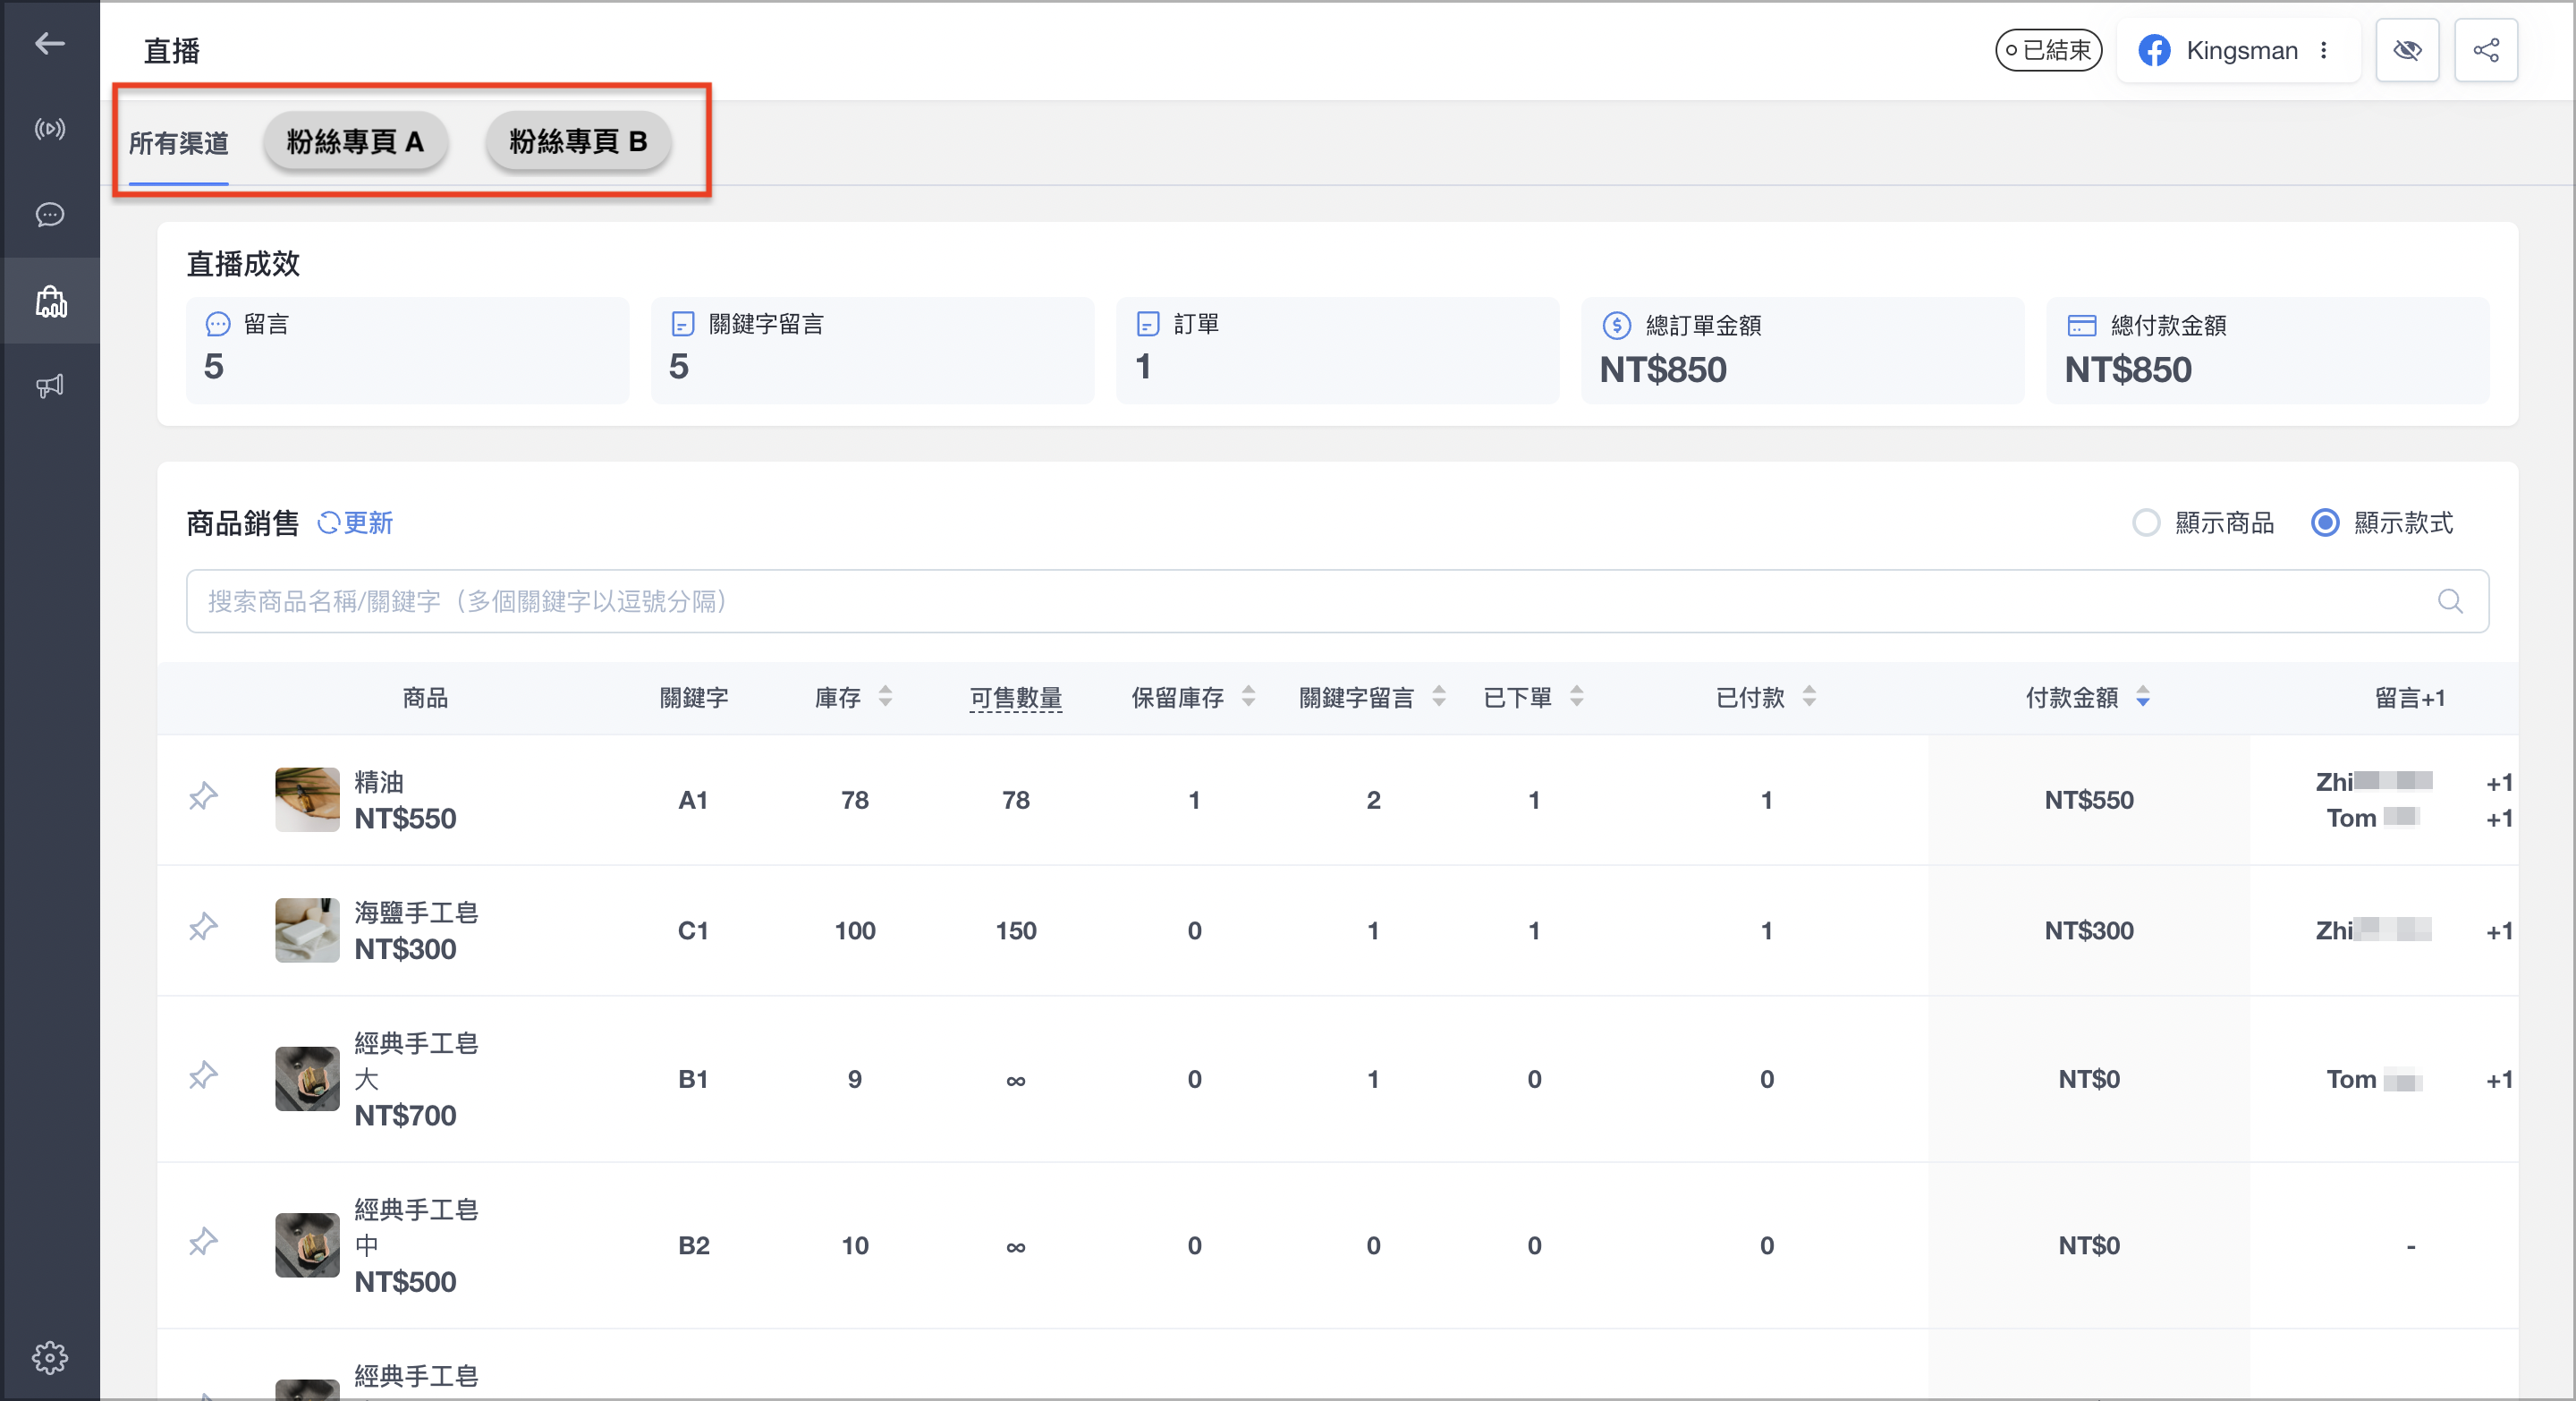Click the C1 keyword cell

point(693,931)
